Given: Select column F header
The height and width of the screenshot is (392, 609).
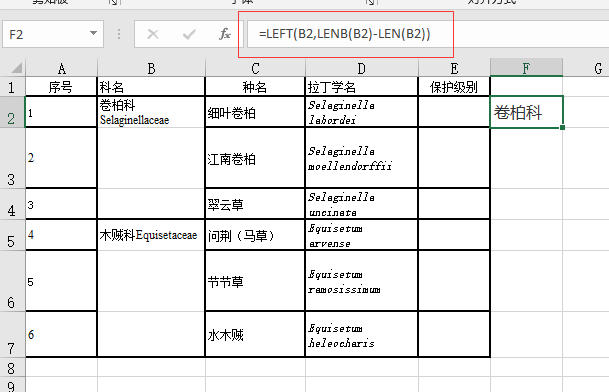Looking at the screenshot, I should point(526,68).
